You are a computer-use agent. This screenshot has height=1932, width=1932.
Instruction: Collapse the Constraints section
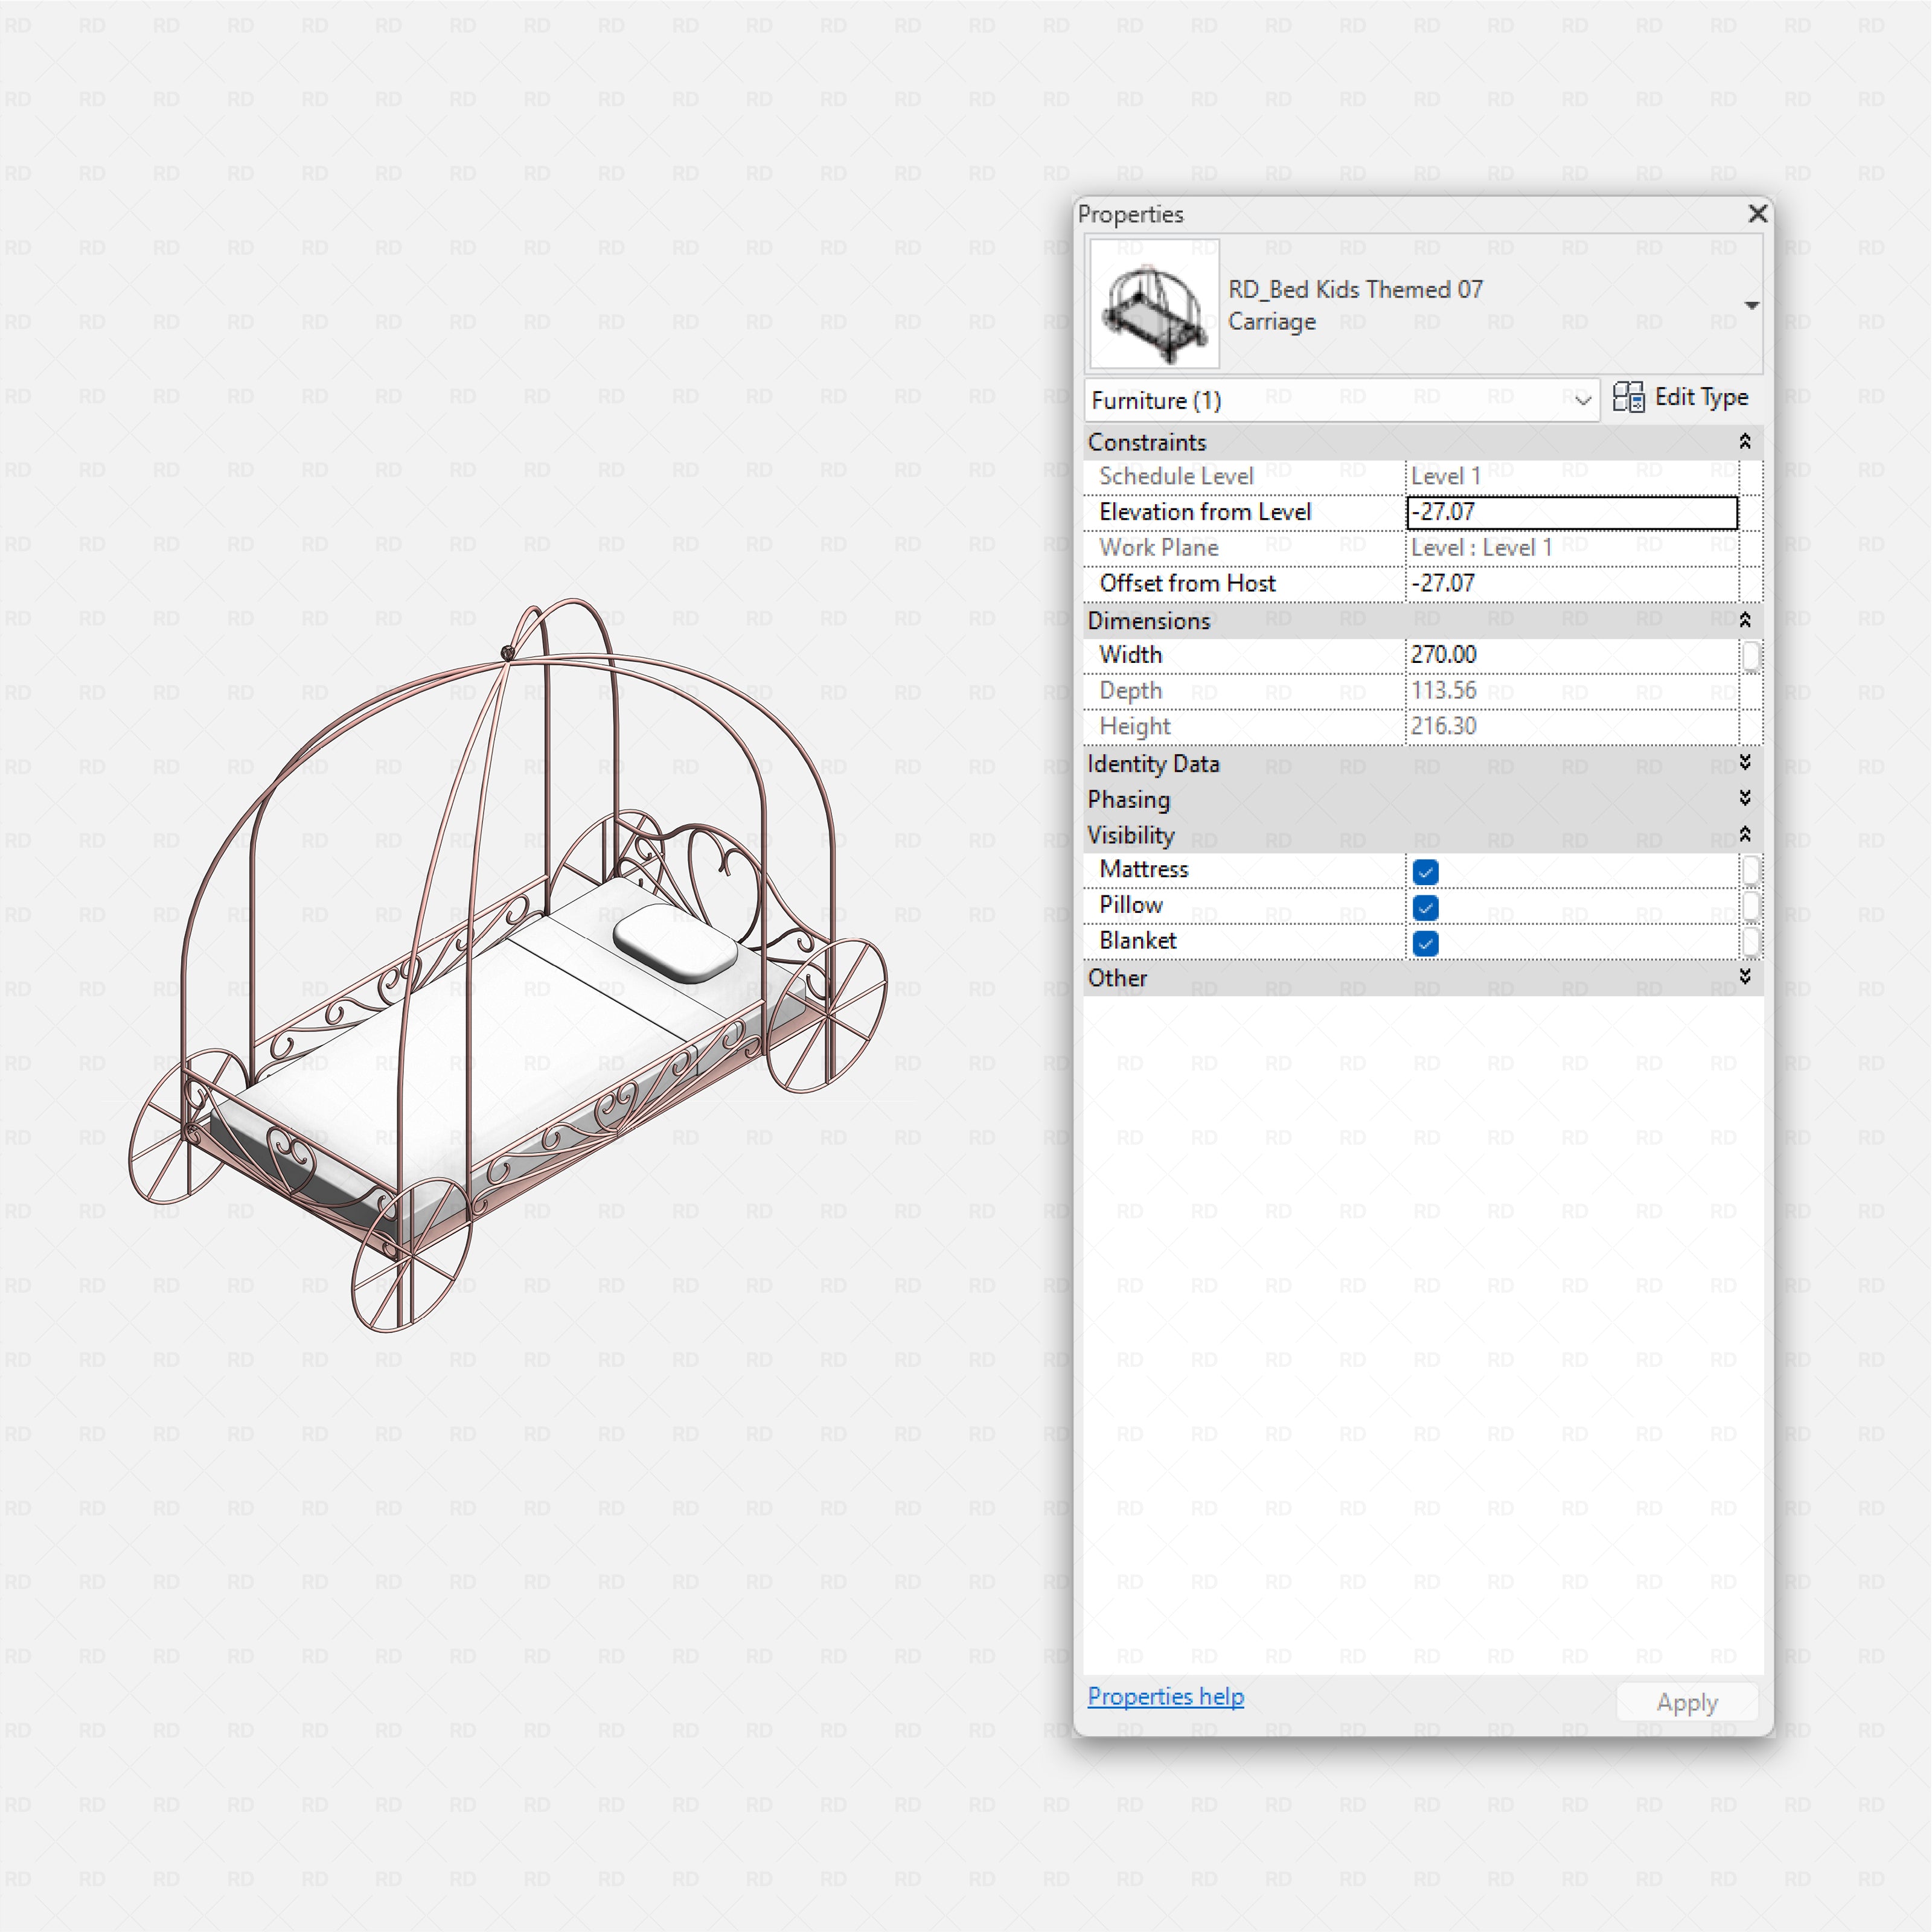1744,441
